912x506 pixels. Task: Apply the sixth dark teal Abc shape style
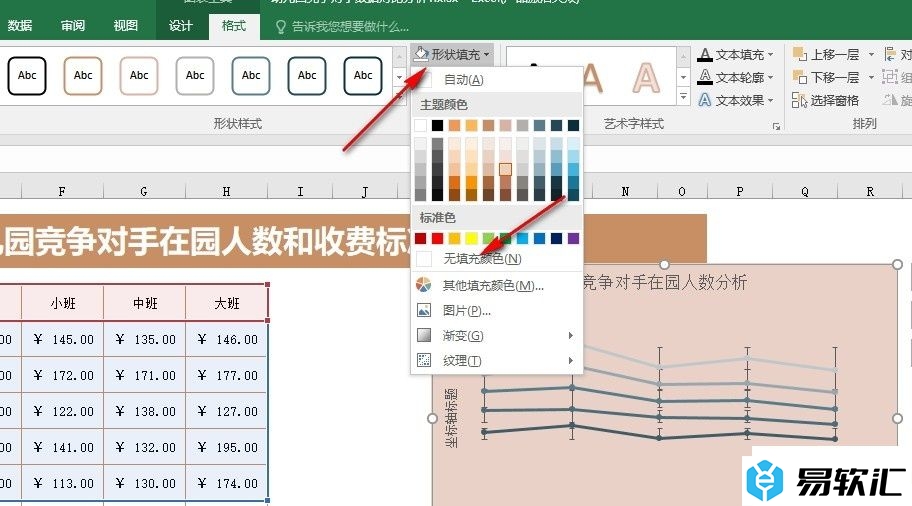pyautogui.click(x=307, y=76)
